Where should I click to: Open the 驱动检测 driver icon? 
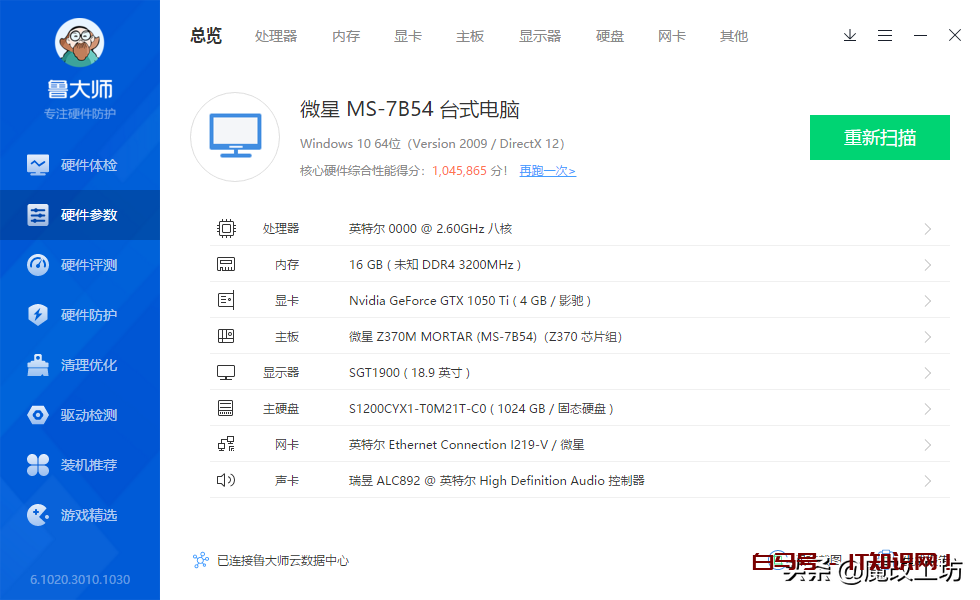[38, 415]
